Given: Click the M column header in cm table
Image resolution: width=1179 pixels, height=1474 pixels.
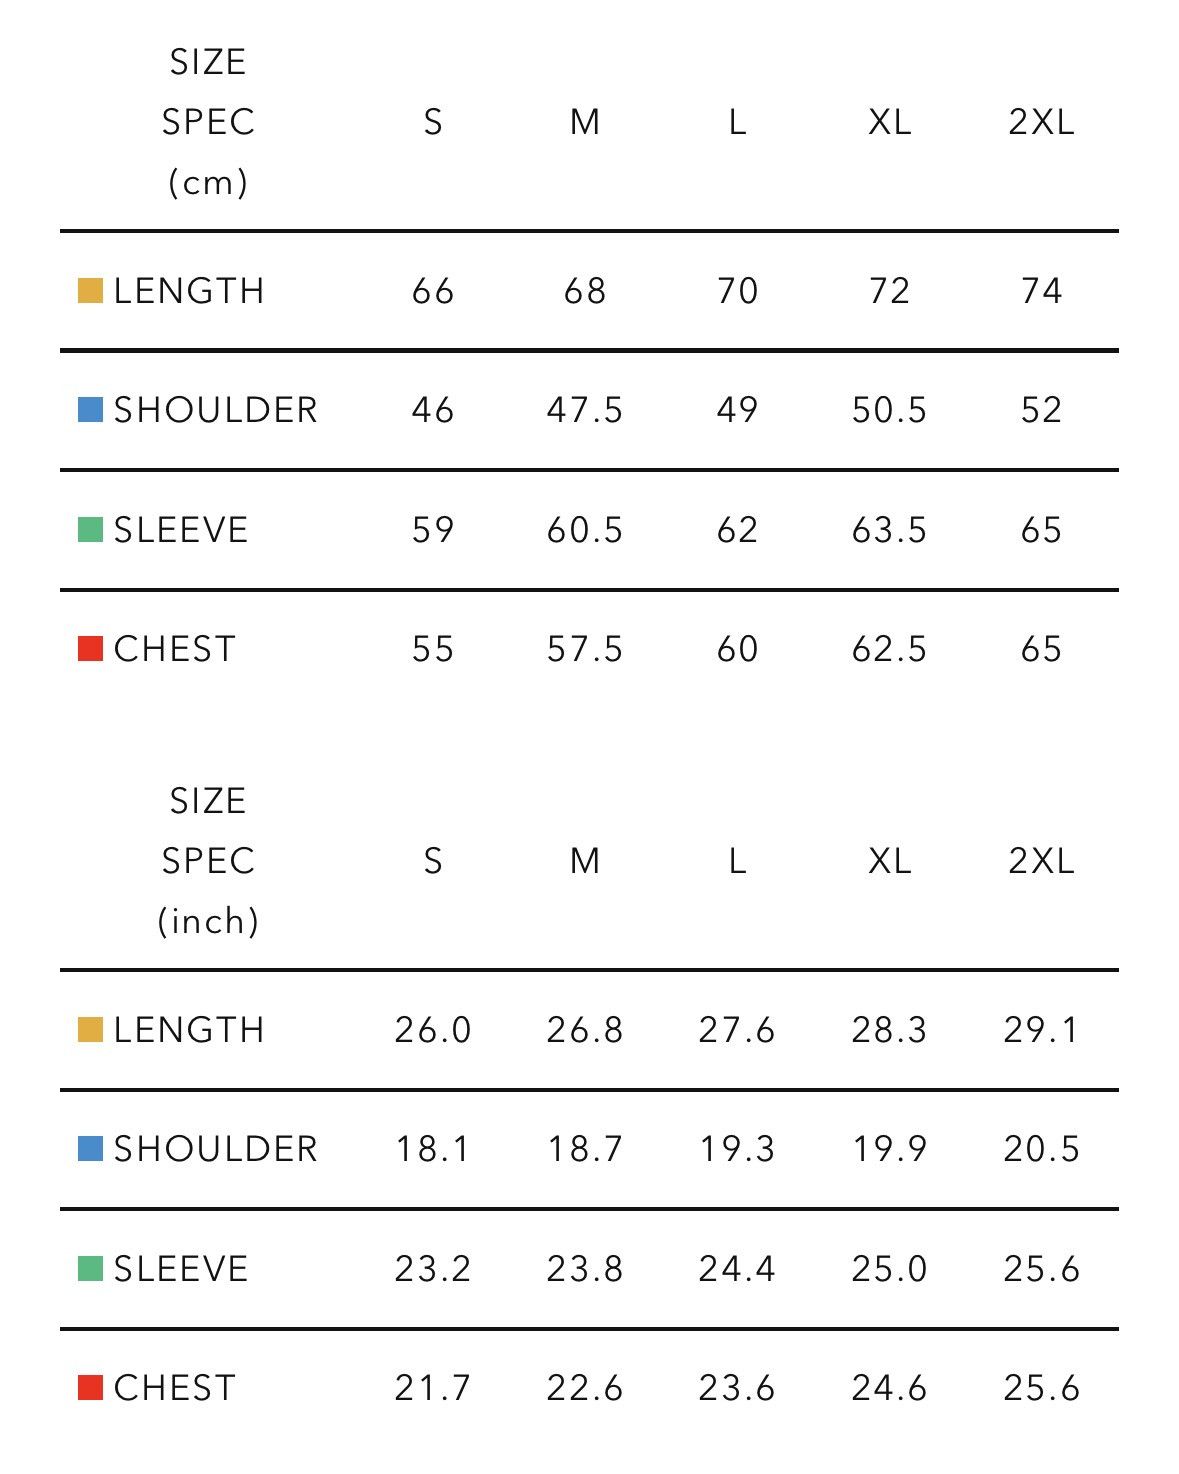Looking at the screenshot, I should 585,122.
